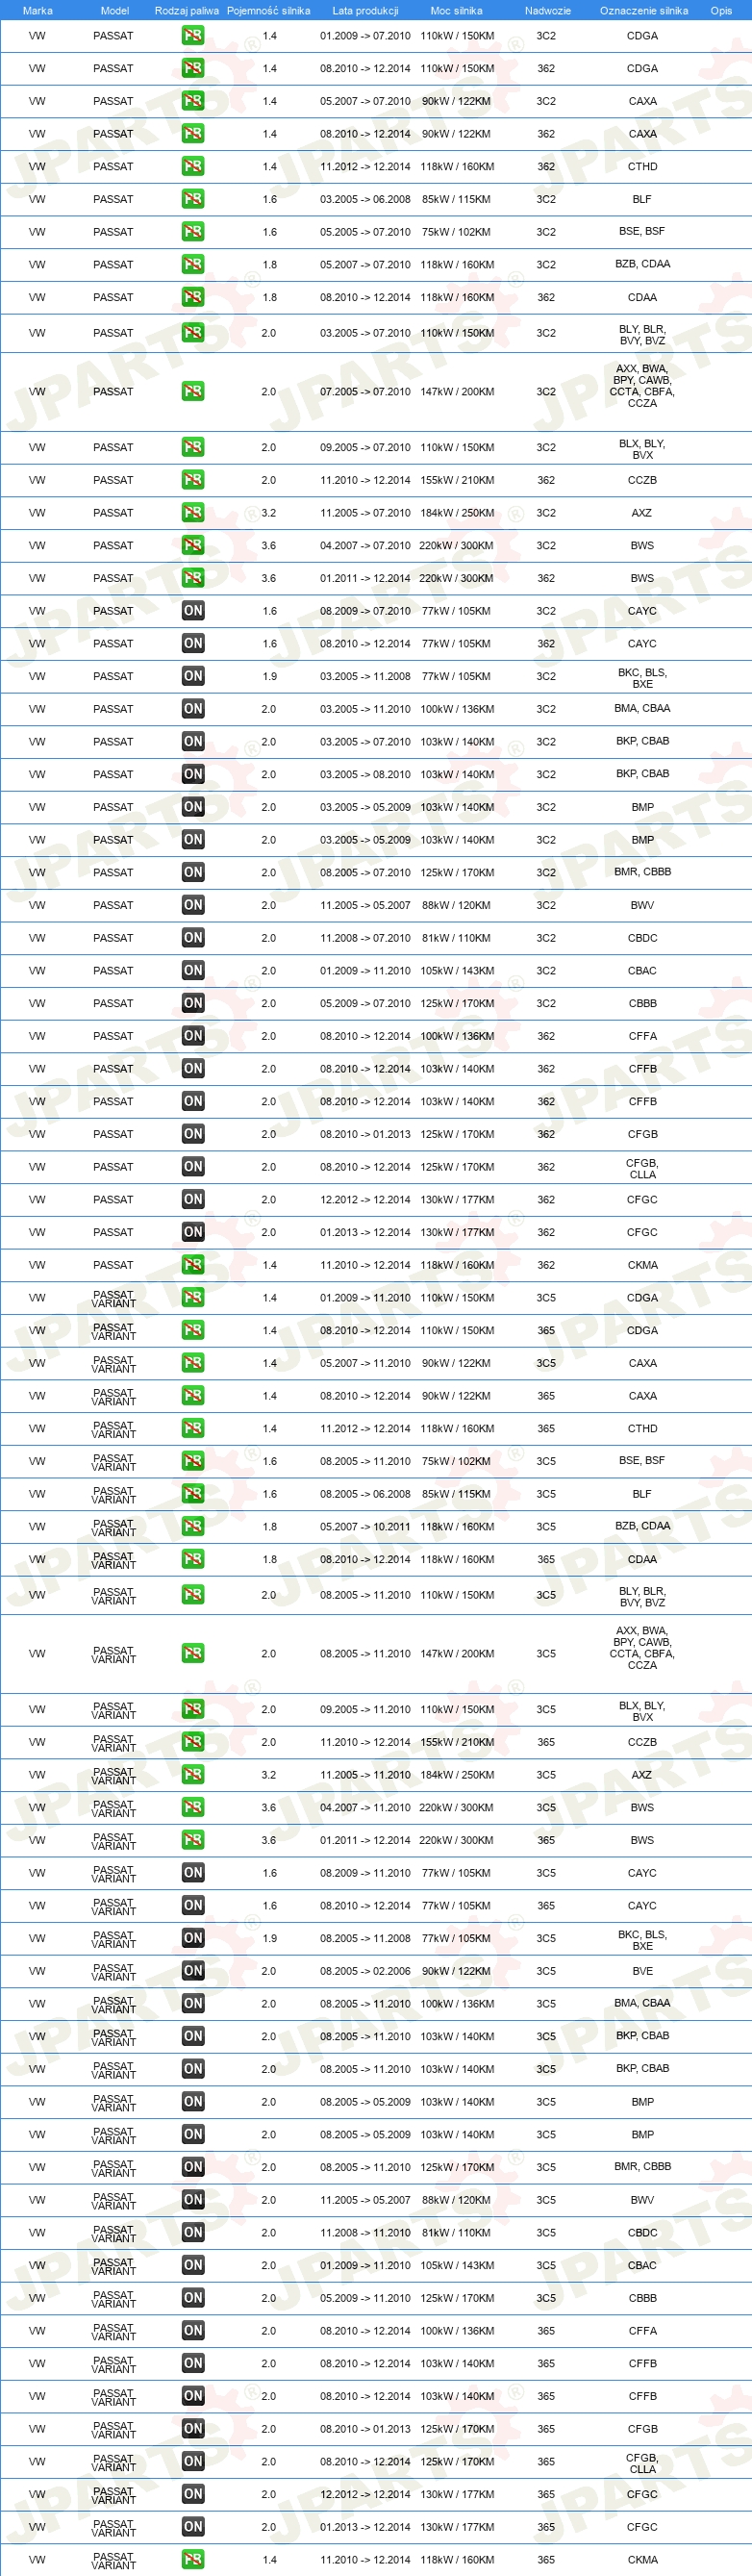Select the date cell "08.2009 -> 11.2010"

click(x=365, y=1873)
